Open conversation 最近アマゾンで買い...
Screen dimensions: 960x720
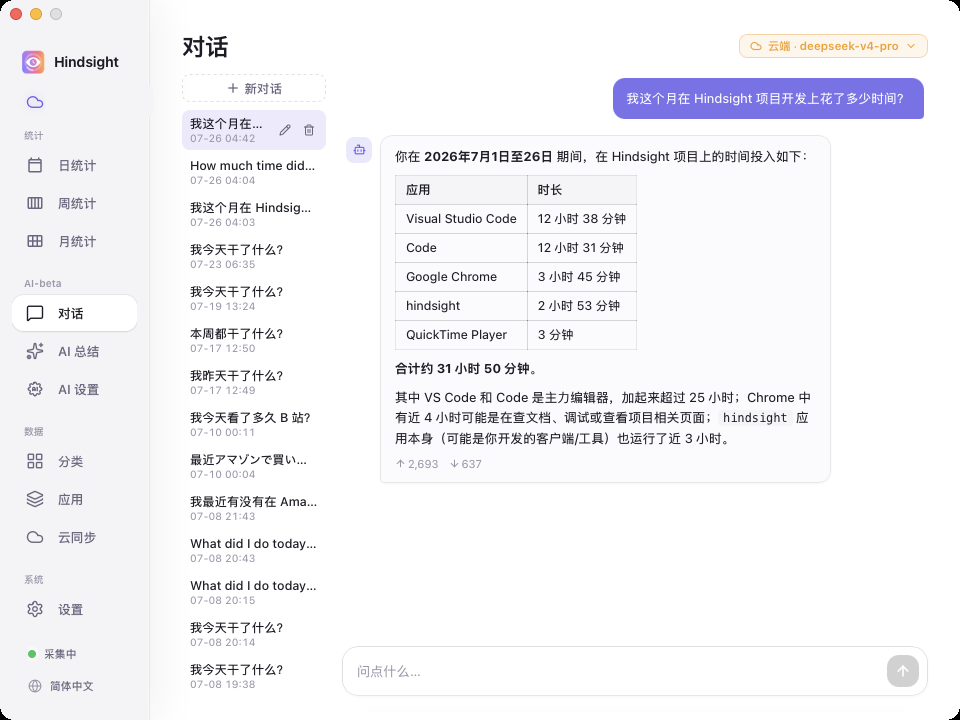254,466
